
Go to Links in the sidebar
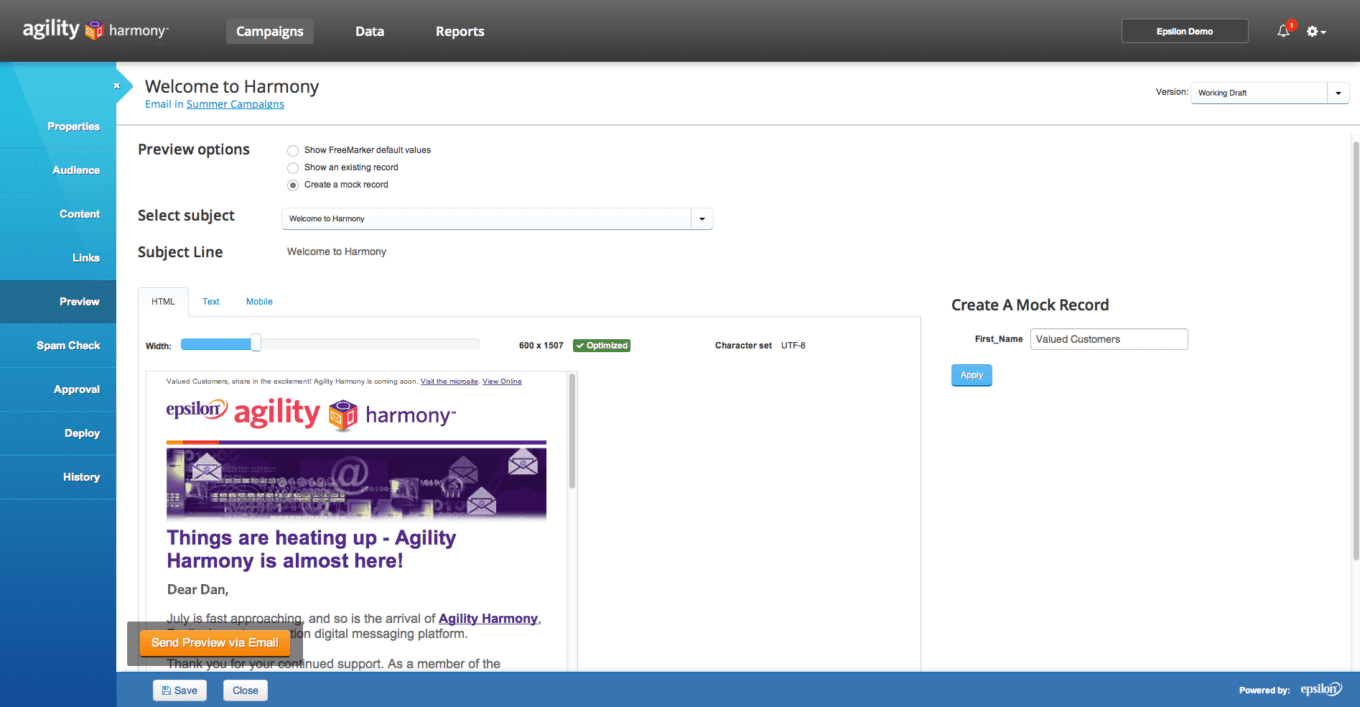[x=58, y=258]
